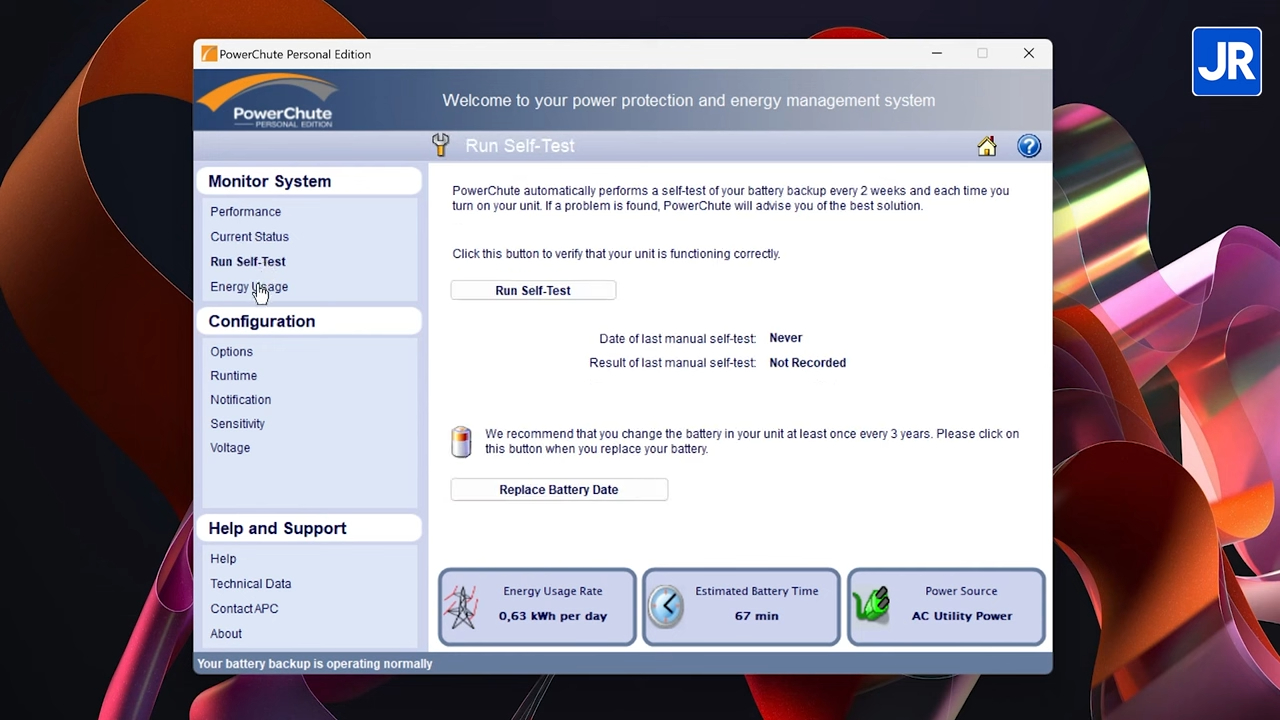1280x720 pixels.
Task: Open the Performance page
Action: click(x=245, y=212)
